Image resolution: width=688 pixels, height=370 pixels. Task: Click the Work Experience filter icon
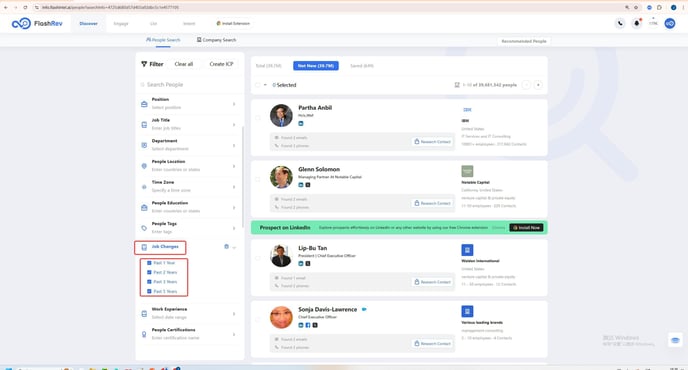pos(144,314)
